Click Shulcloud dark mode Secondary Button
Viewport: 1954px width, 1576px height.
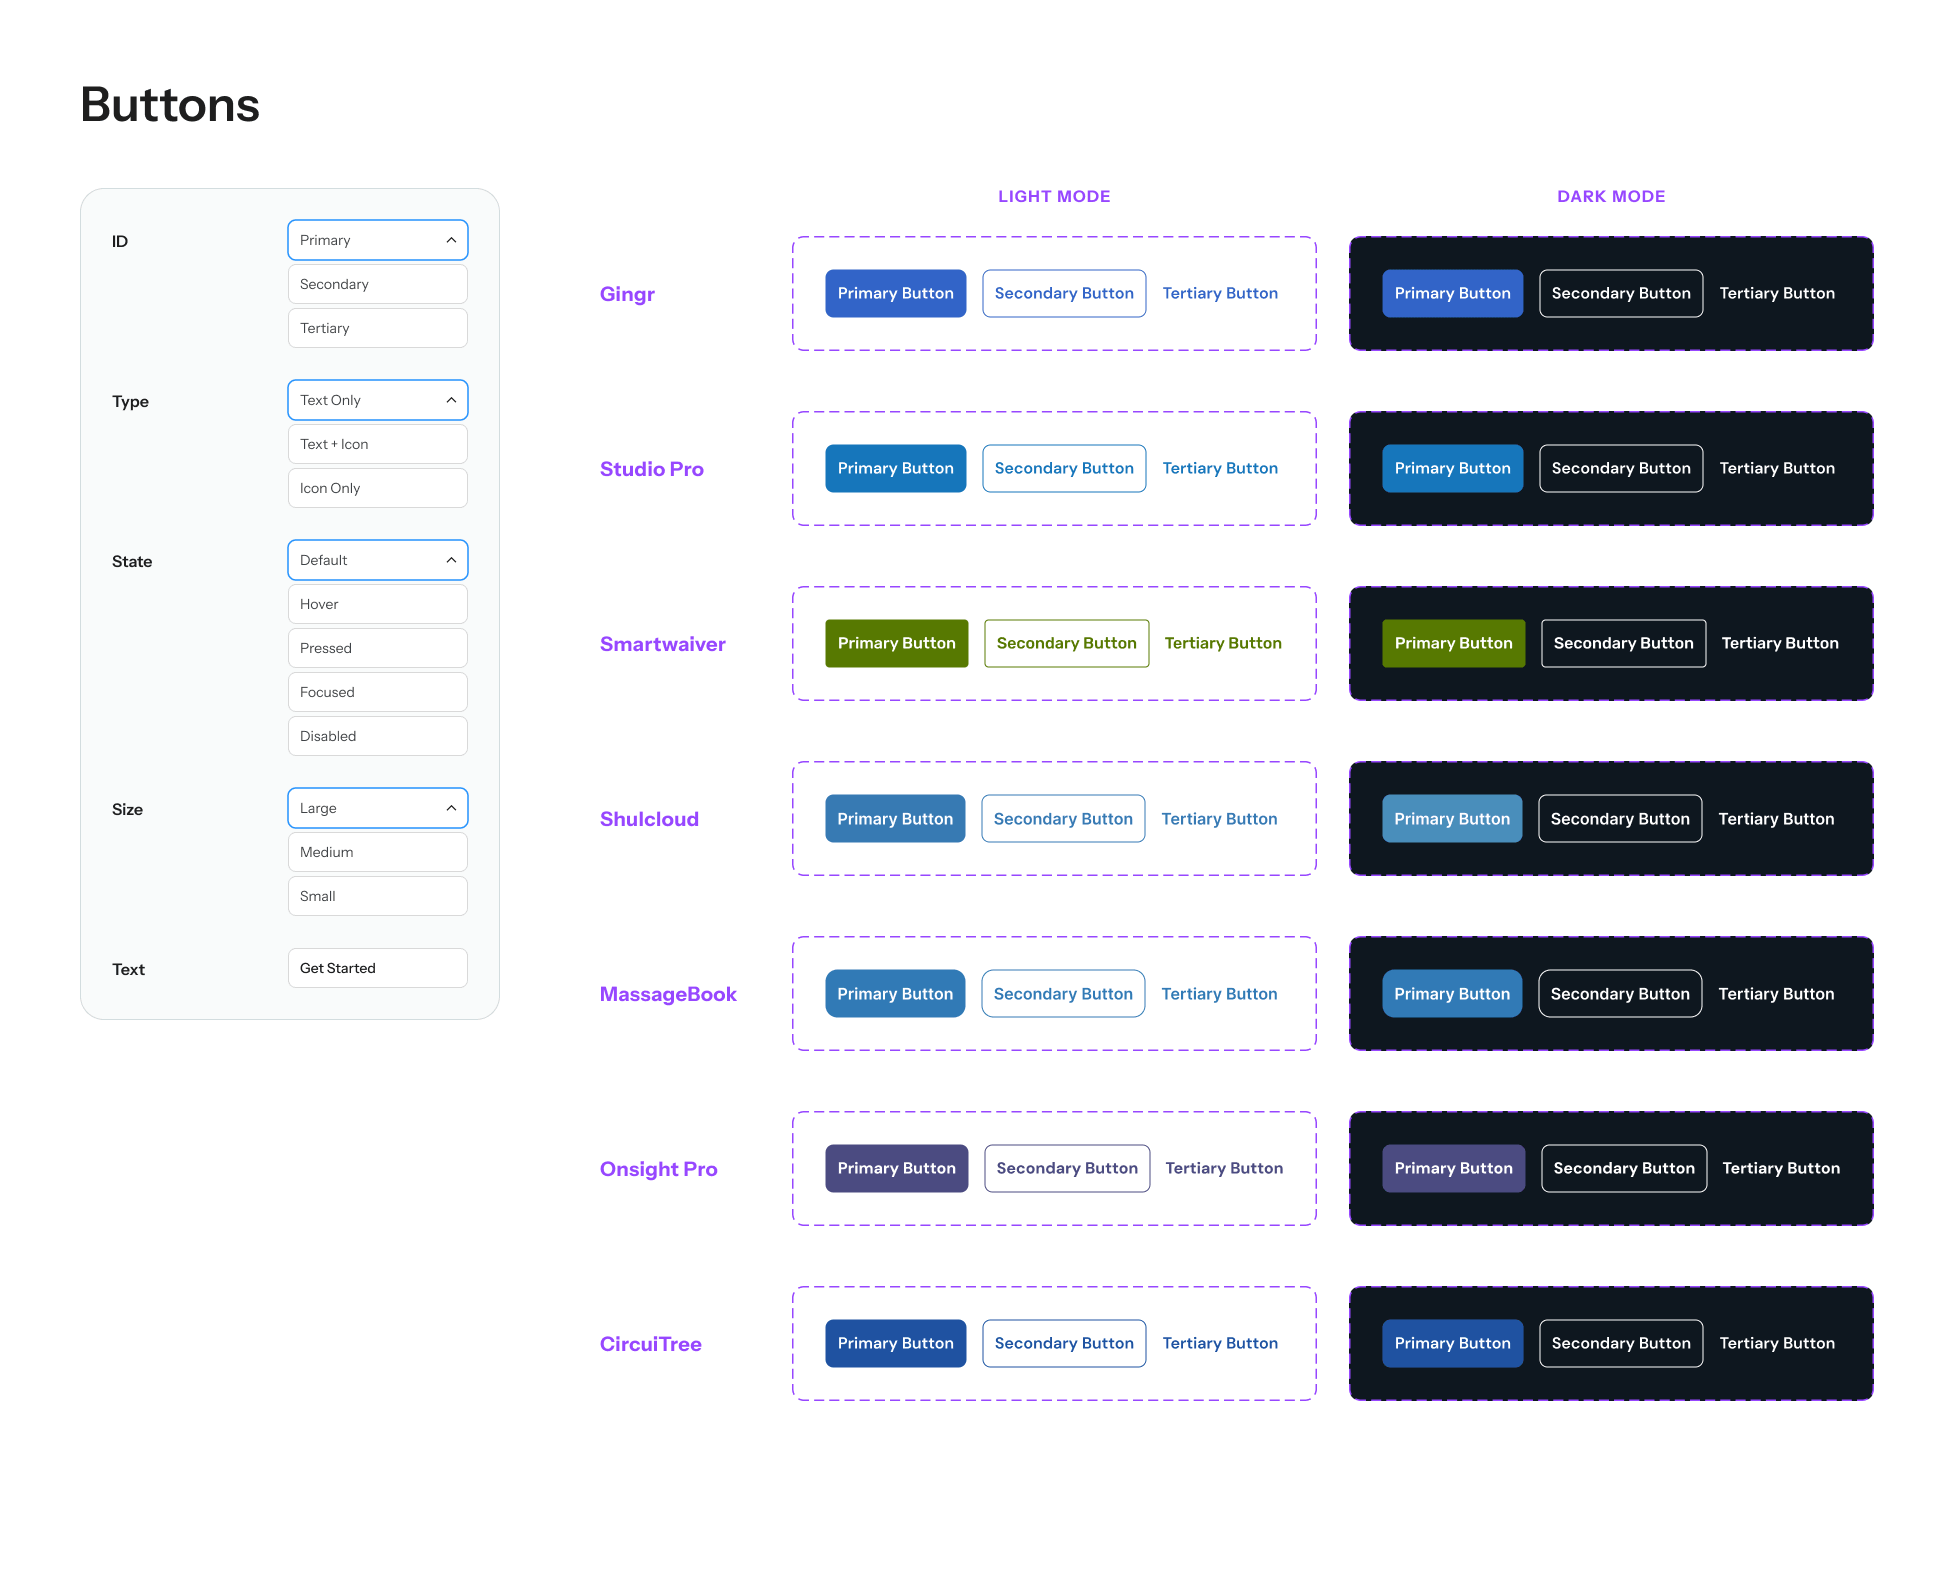[x=1620, y=819]
